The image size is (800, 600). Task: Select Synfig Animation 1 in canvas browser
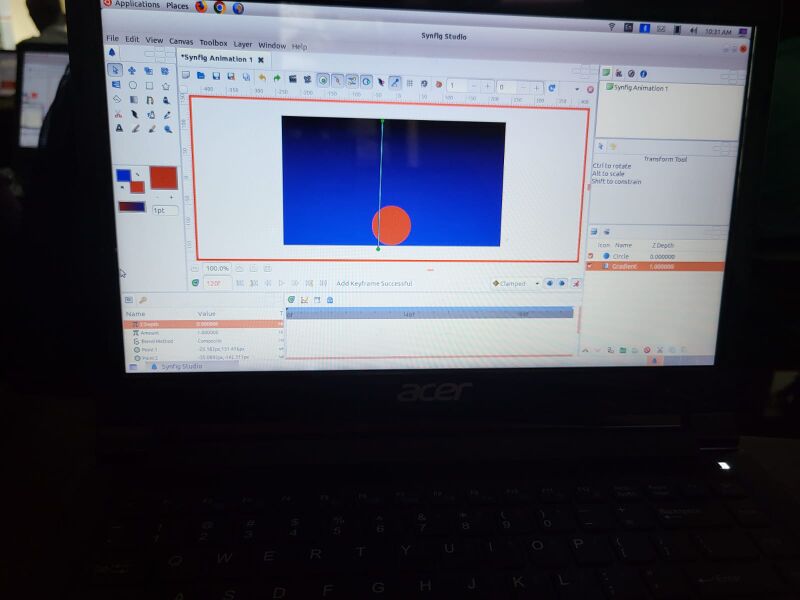pos(640,88)
